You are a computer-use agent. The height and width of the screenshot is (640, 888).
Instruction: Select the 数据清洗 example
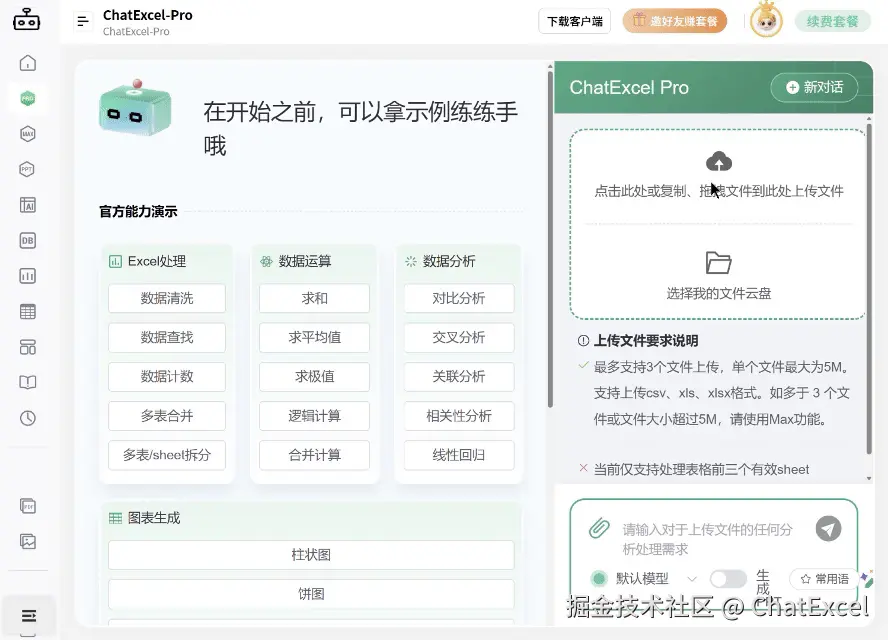click(x=166, y=298)
